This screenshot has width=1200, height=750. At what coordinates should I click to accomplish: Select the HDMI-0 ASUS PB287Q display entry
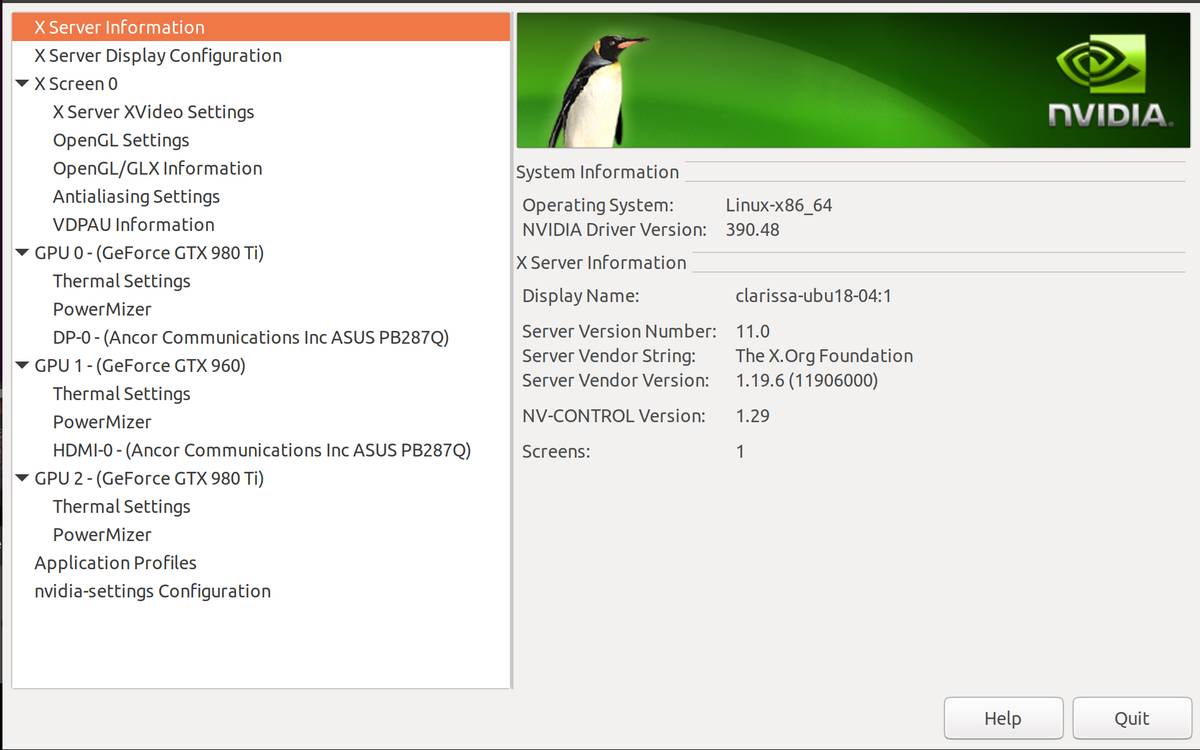261,450
